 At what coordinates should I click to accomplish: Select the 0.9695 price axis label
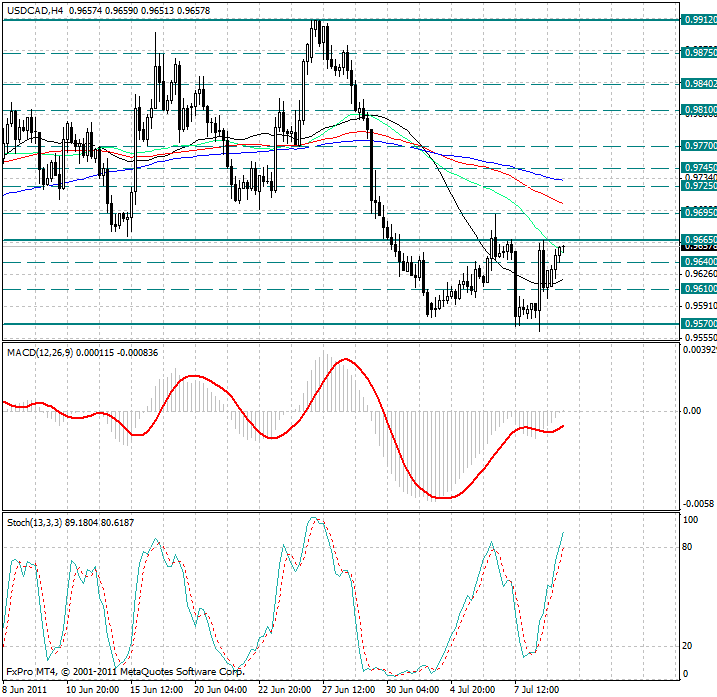tap(698, 213)
